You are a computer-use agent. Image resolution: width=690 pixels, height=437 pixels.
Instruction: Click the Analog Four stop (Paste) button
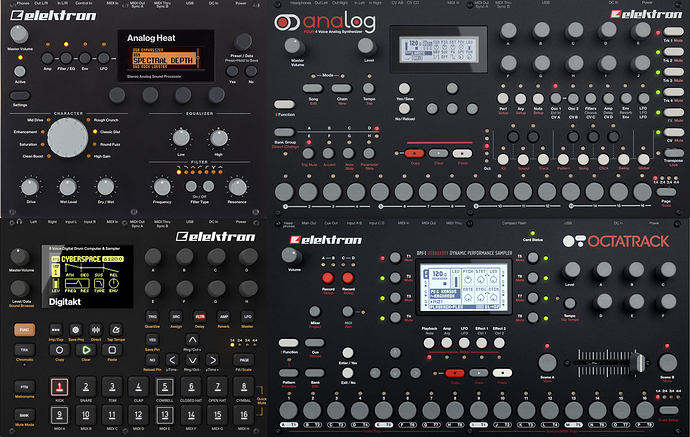[x=462, y=154]
